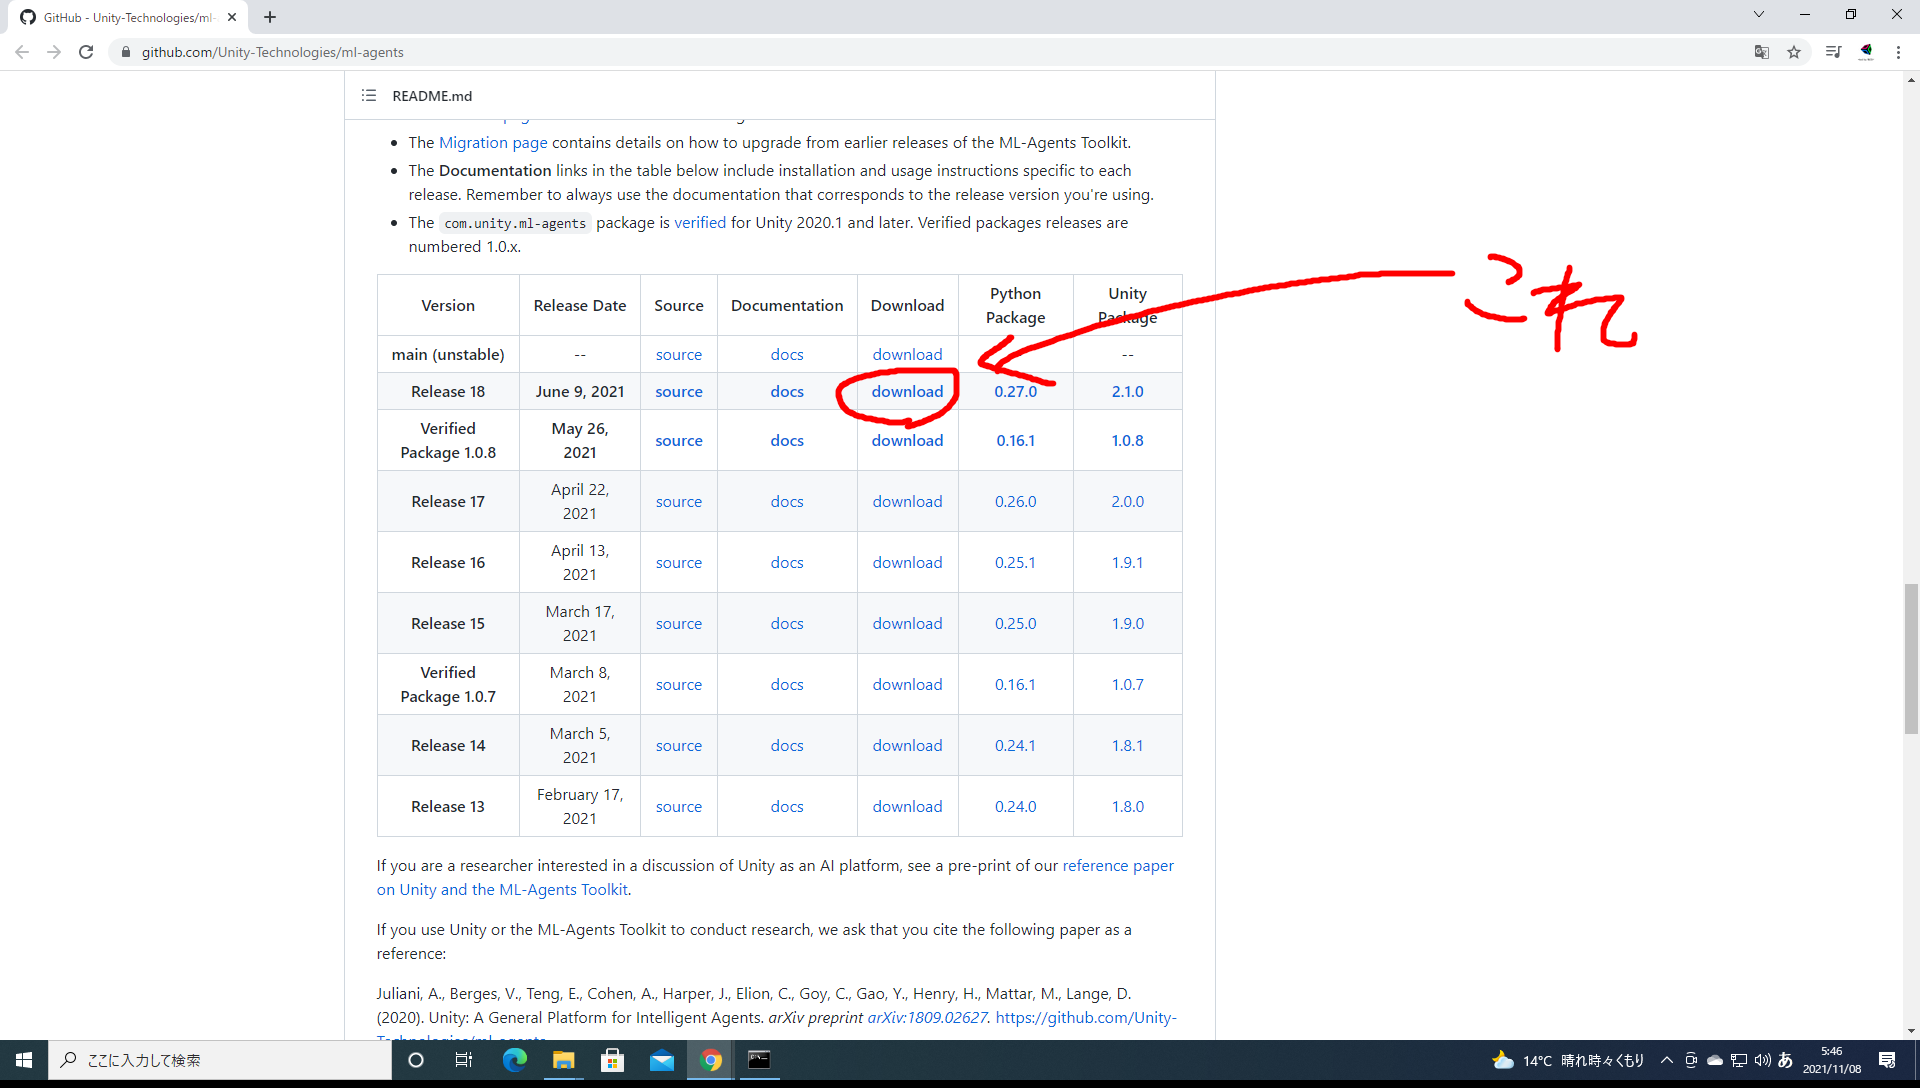Open the media control icon in toolbar
This screenshot has height=1088, width=1920.
(1832, 52)
